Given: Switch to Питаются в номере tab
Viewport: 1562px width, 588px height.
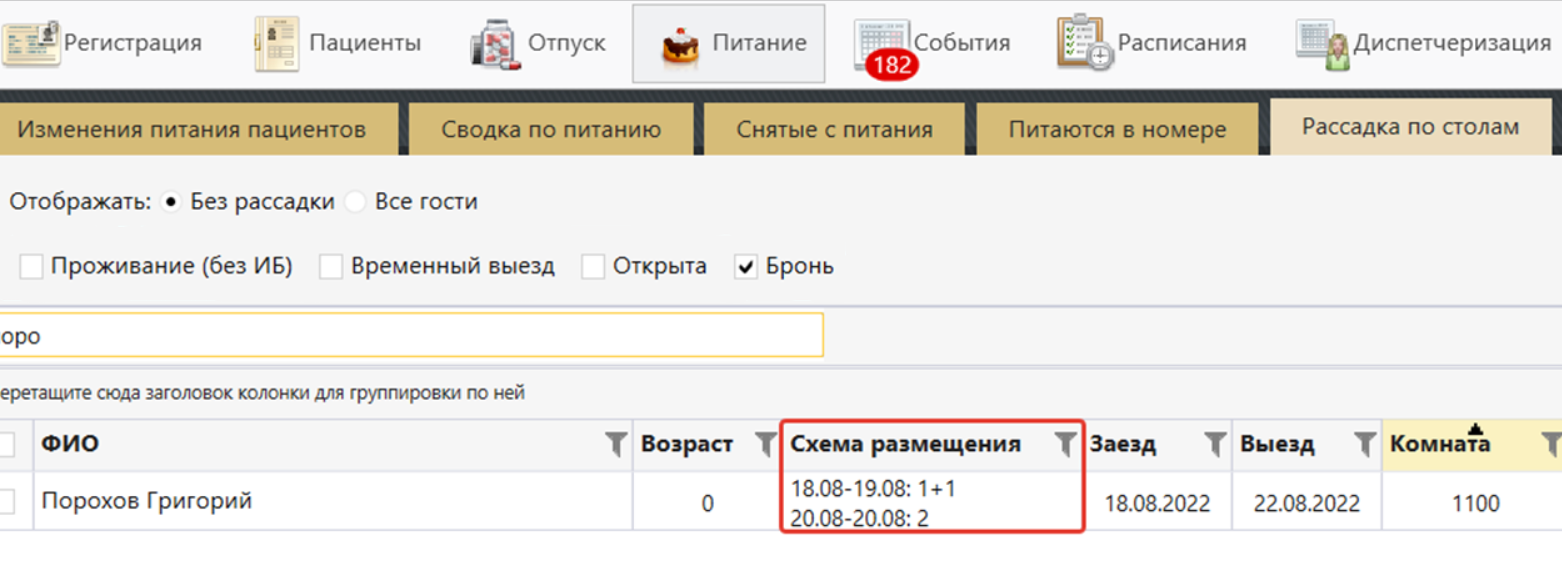Looking at the screenshot, I should (1117, 130).
